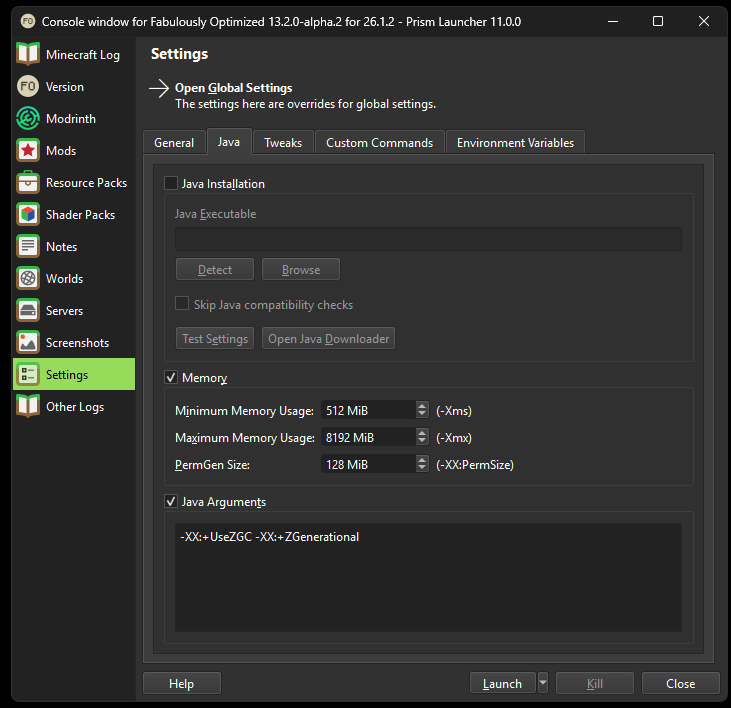Open the Minecraft Log page icon
Viewport: 731px width, 708px height.
point(28,54)
